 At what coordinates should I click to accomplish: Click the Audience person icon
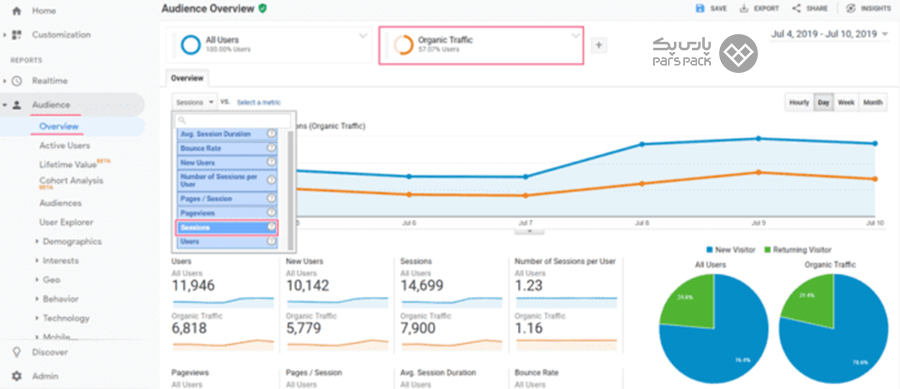pyautogui.click(x=17, y=105)
